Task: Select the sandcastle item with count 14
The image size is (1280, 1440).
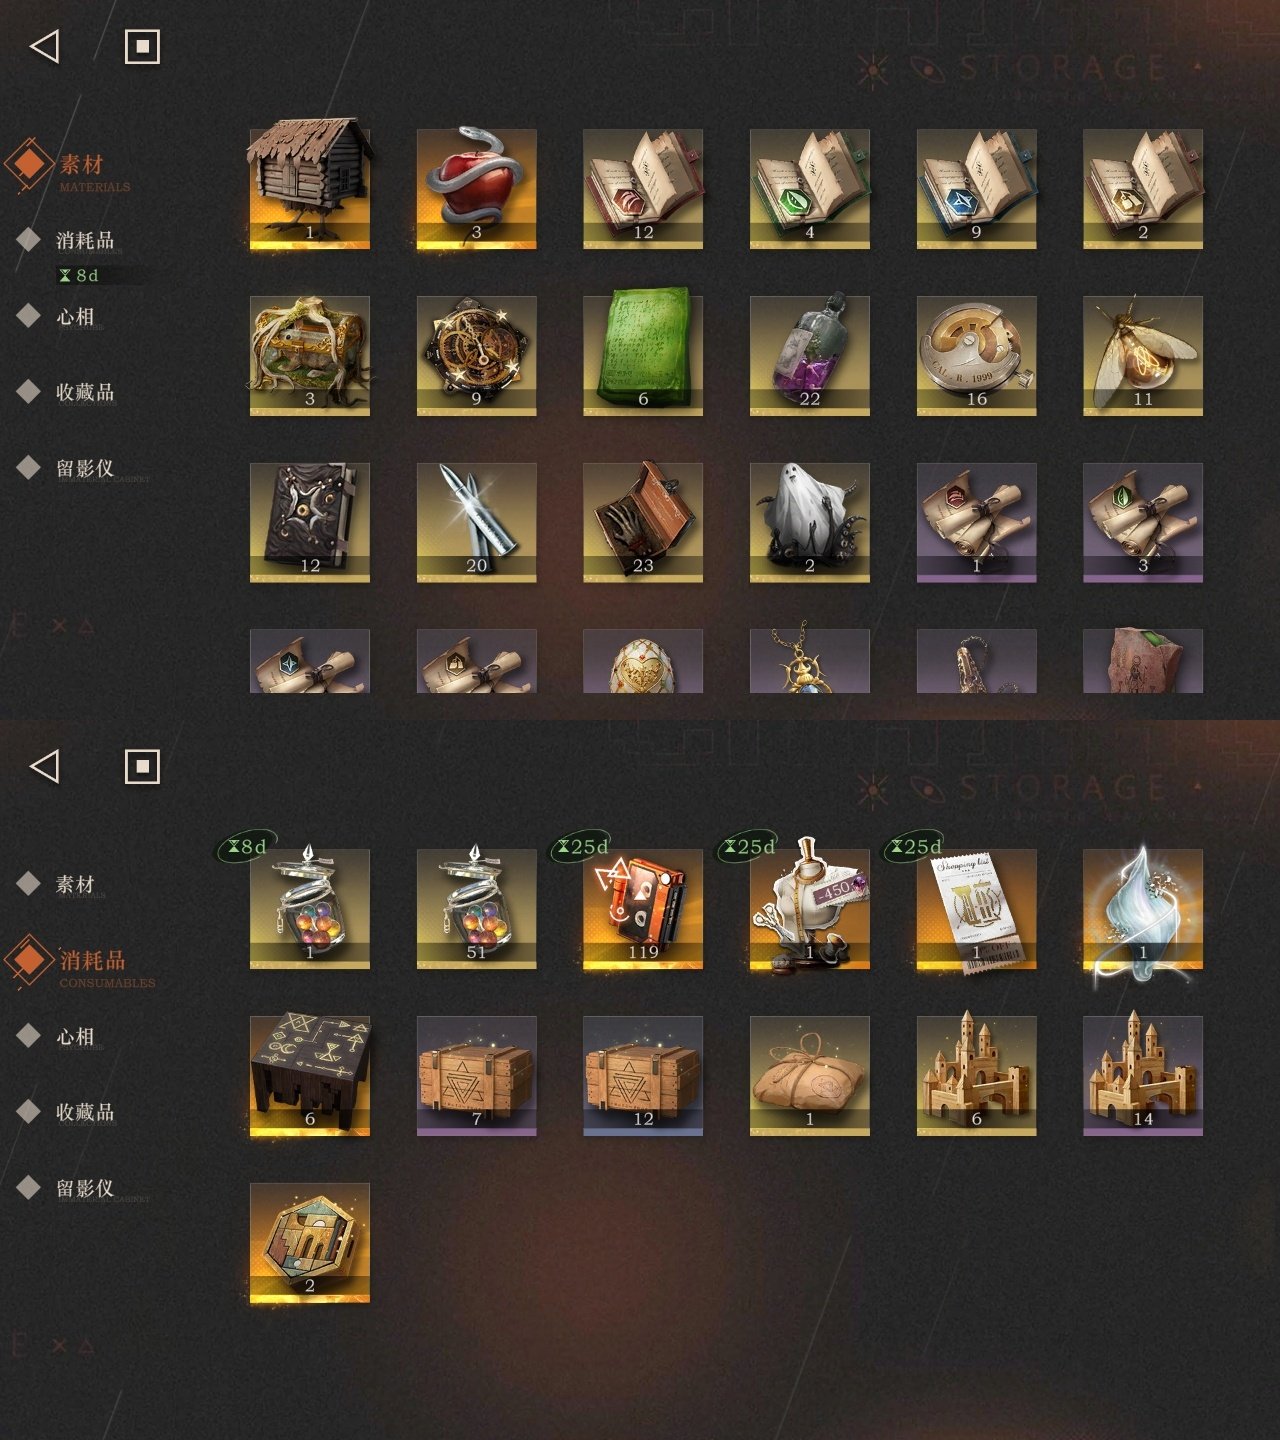Action: click(1143, 1076)
